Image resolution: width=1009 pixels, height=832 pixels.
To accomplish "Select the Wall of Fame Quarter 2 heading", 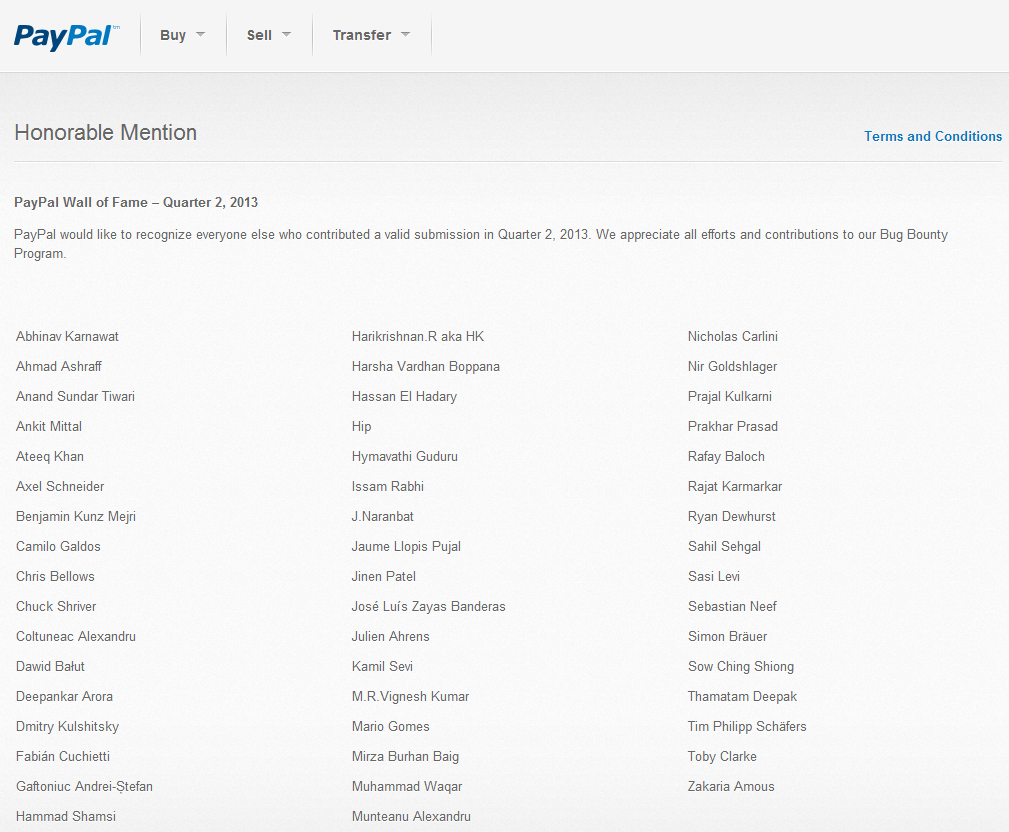I will click(136, 202).
